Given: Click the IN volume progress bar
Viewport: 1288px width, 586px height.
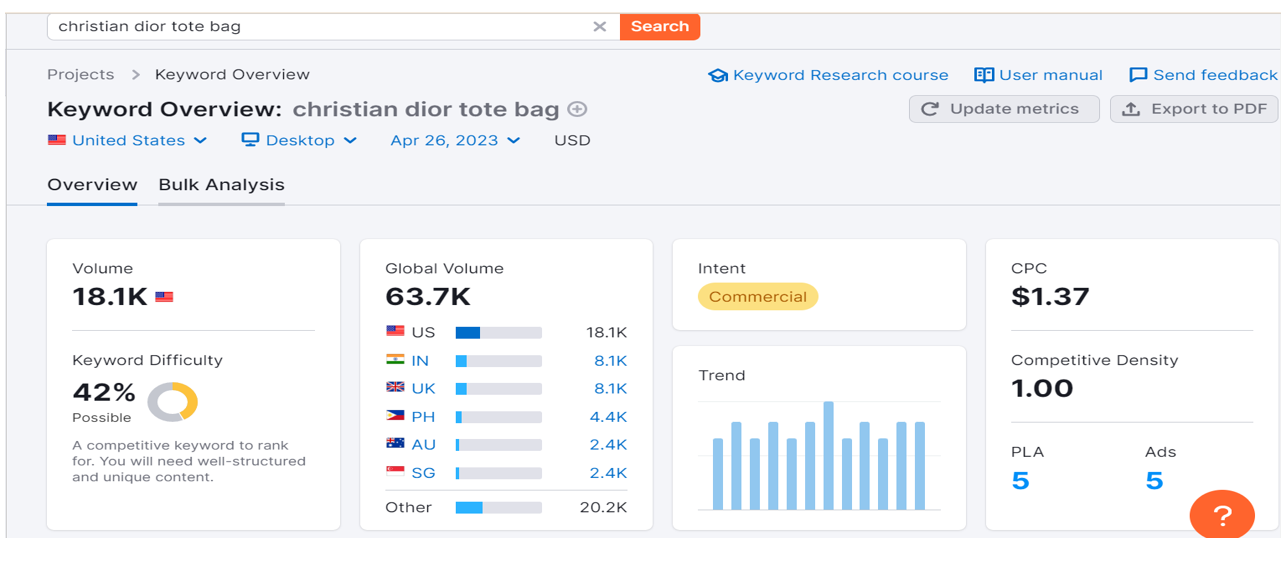Looking at the screenshot, I should tap(499, 361).
